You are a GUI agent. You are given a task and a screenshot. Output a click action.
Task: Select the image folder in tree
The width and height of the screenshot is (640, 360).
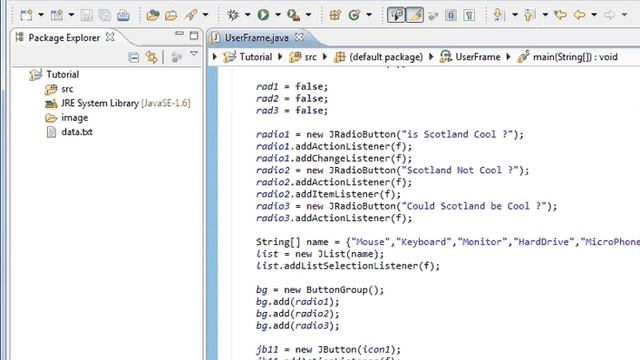(74, 118)
